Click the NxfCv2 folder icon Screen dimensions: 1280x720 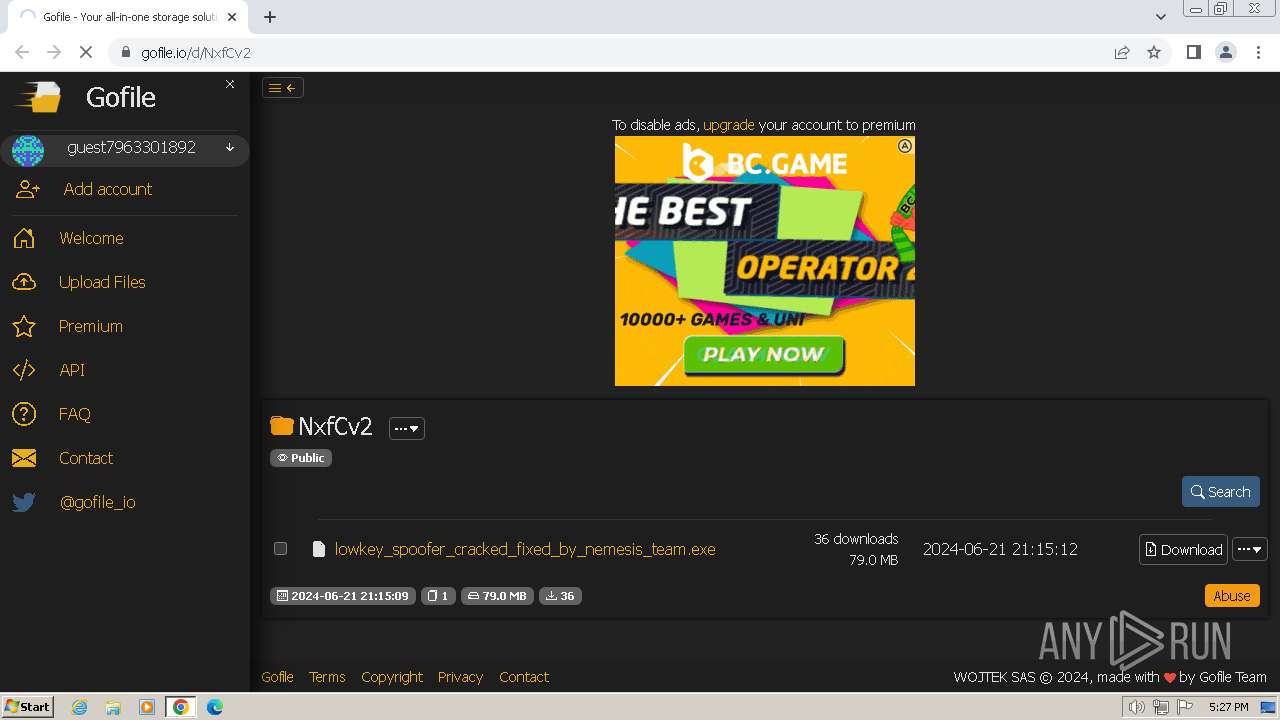[282, 427]
